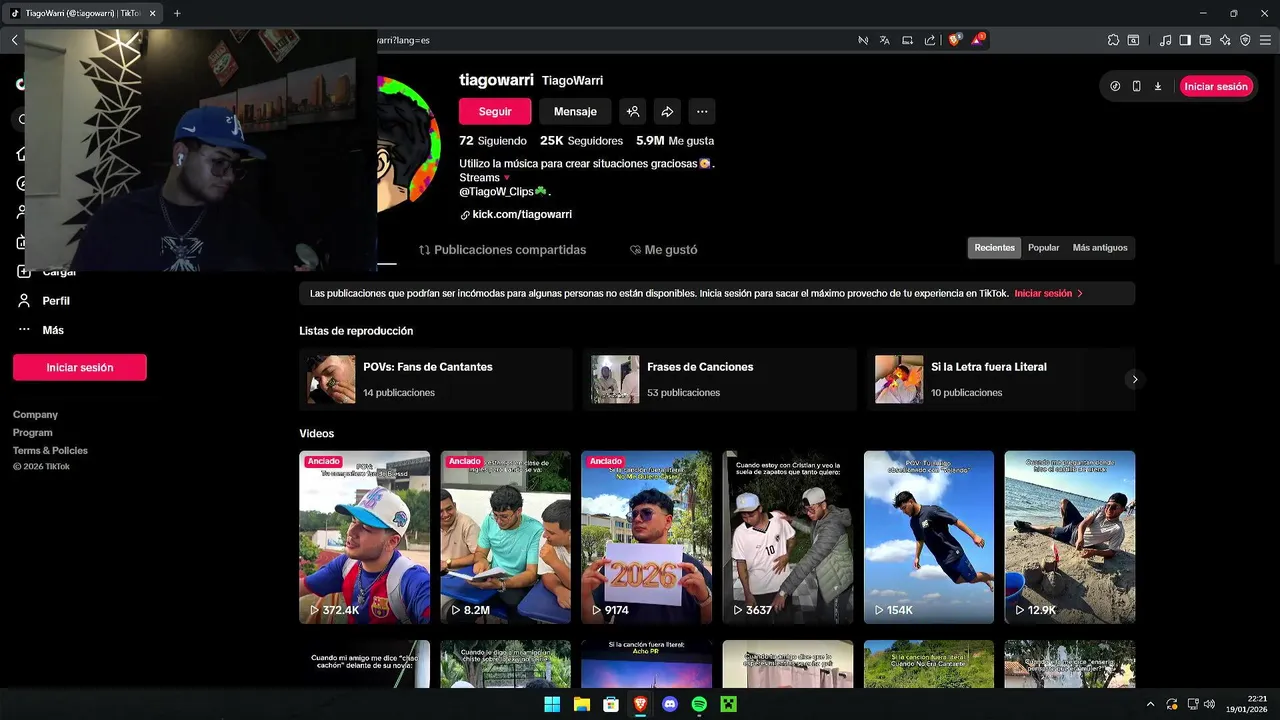Screen dimensions: 1280x720
Task: Click the pink Seguir button
Action: [495, 111]
